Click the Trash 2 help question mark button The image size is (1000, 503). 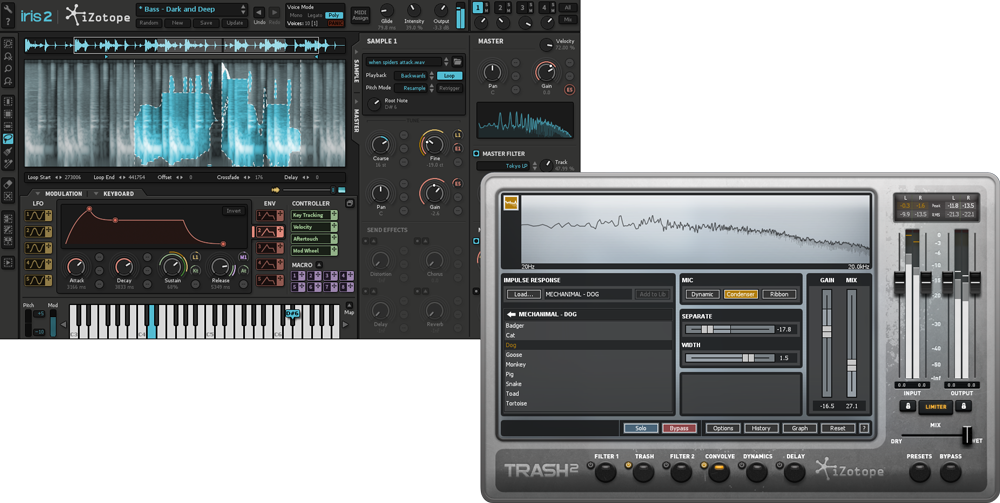(864, 428)
